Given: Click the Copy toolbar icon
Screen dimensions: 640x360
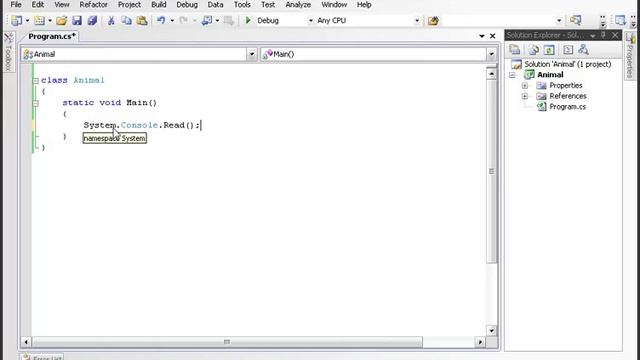Looking at the screenshot, I should (127, 20).
